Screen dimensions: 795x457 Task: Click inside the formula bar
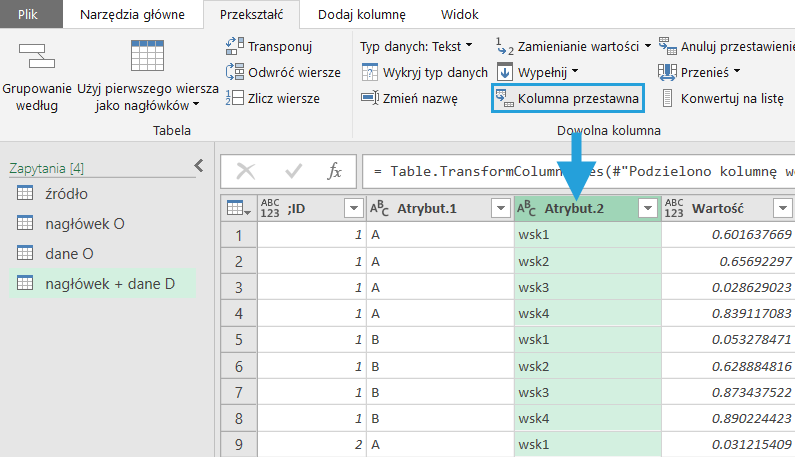(580, 172)
